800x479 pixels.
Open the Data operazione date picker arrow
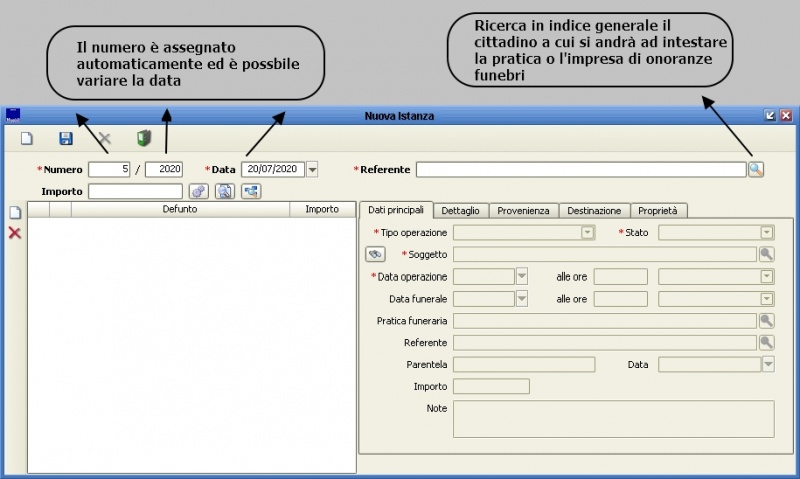click(521, 276)
